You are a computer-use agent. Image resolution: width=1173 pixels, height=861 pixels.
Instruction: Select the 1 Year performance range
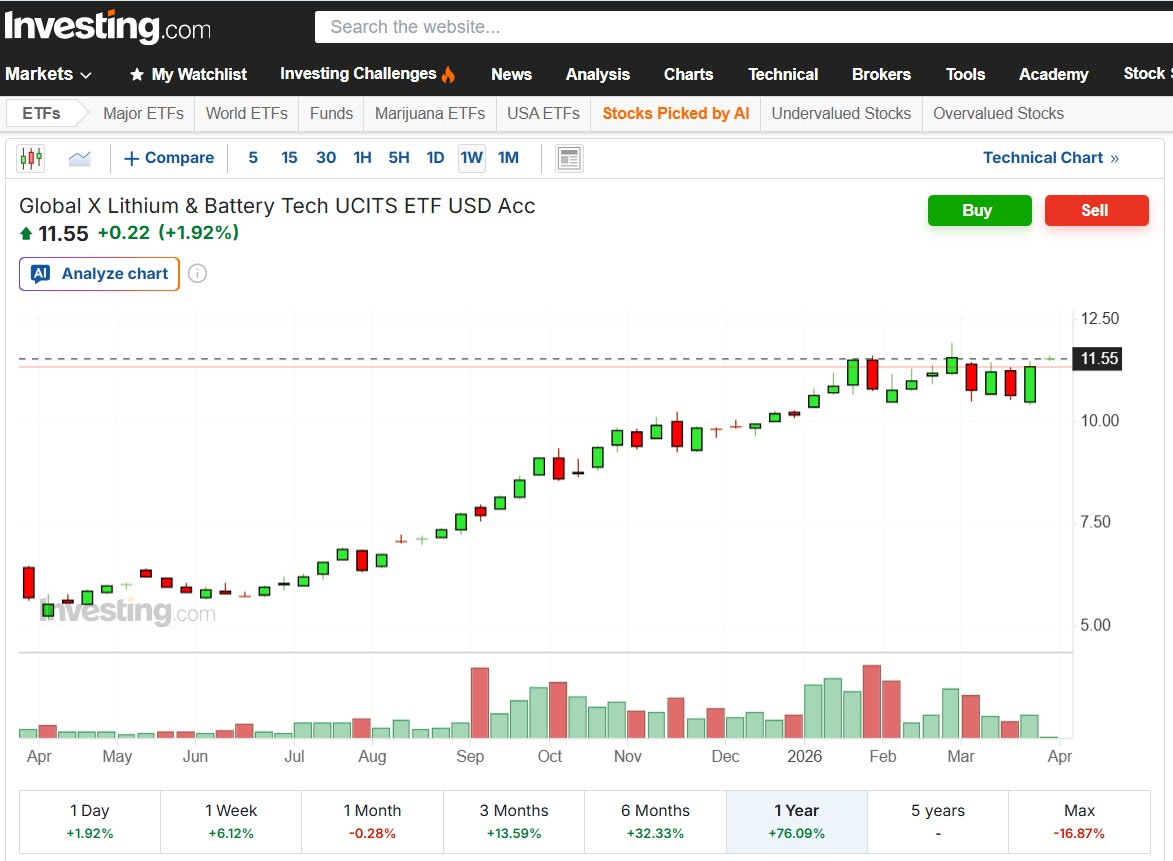[797, 821]
